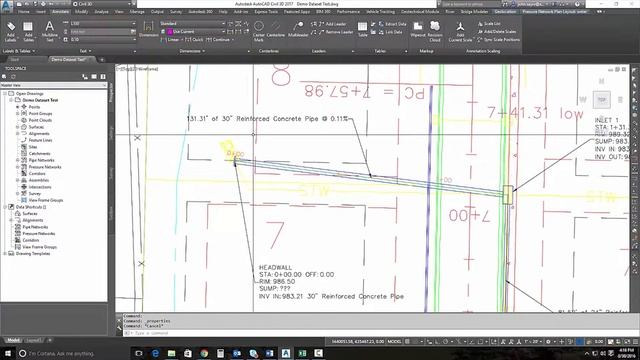The image size is (640, 360).
Task: Click the AutoCAD application menu button
Action: tap(6, 6)
